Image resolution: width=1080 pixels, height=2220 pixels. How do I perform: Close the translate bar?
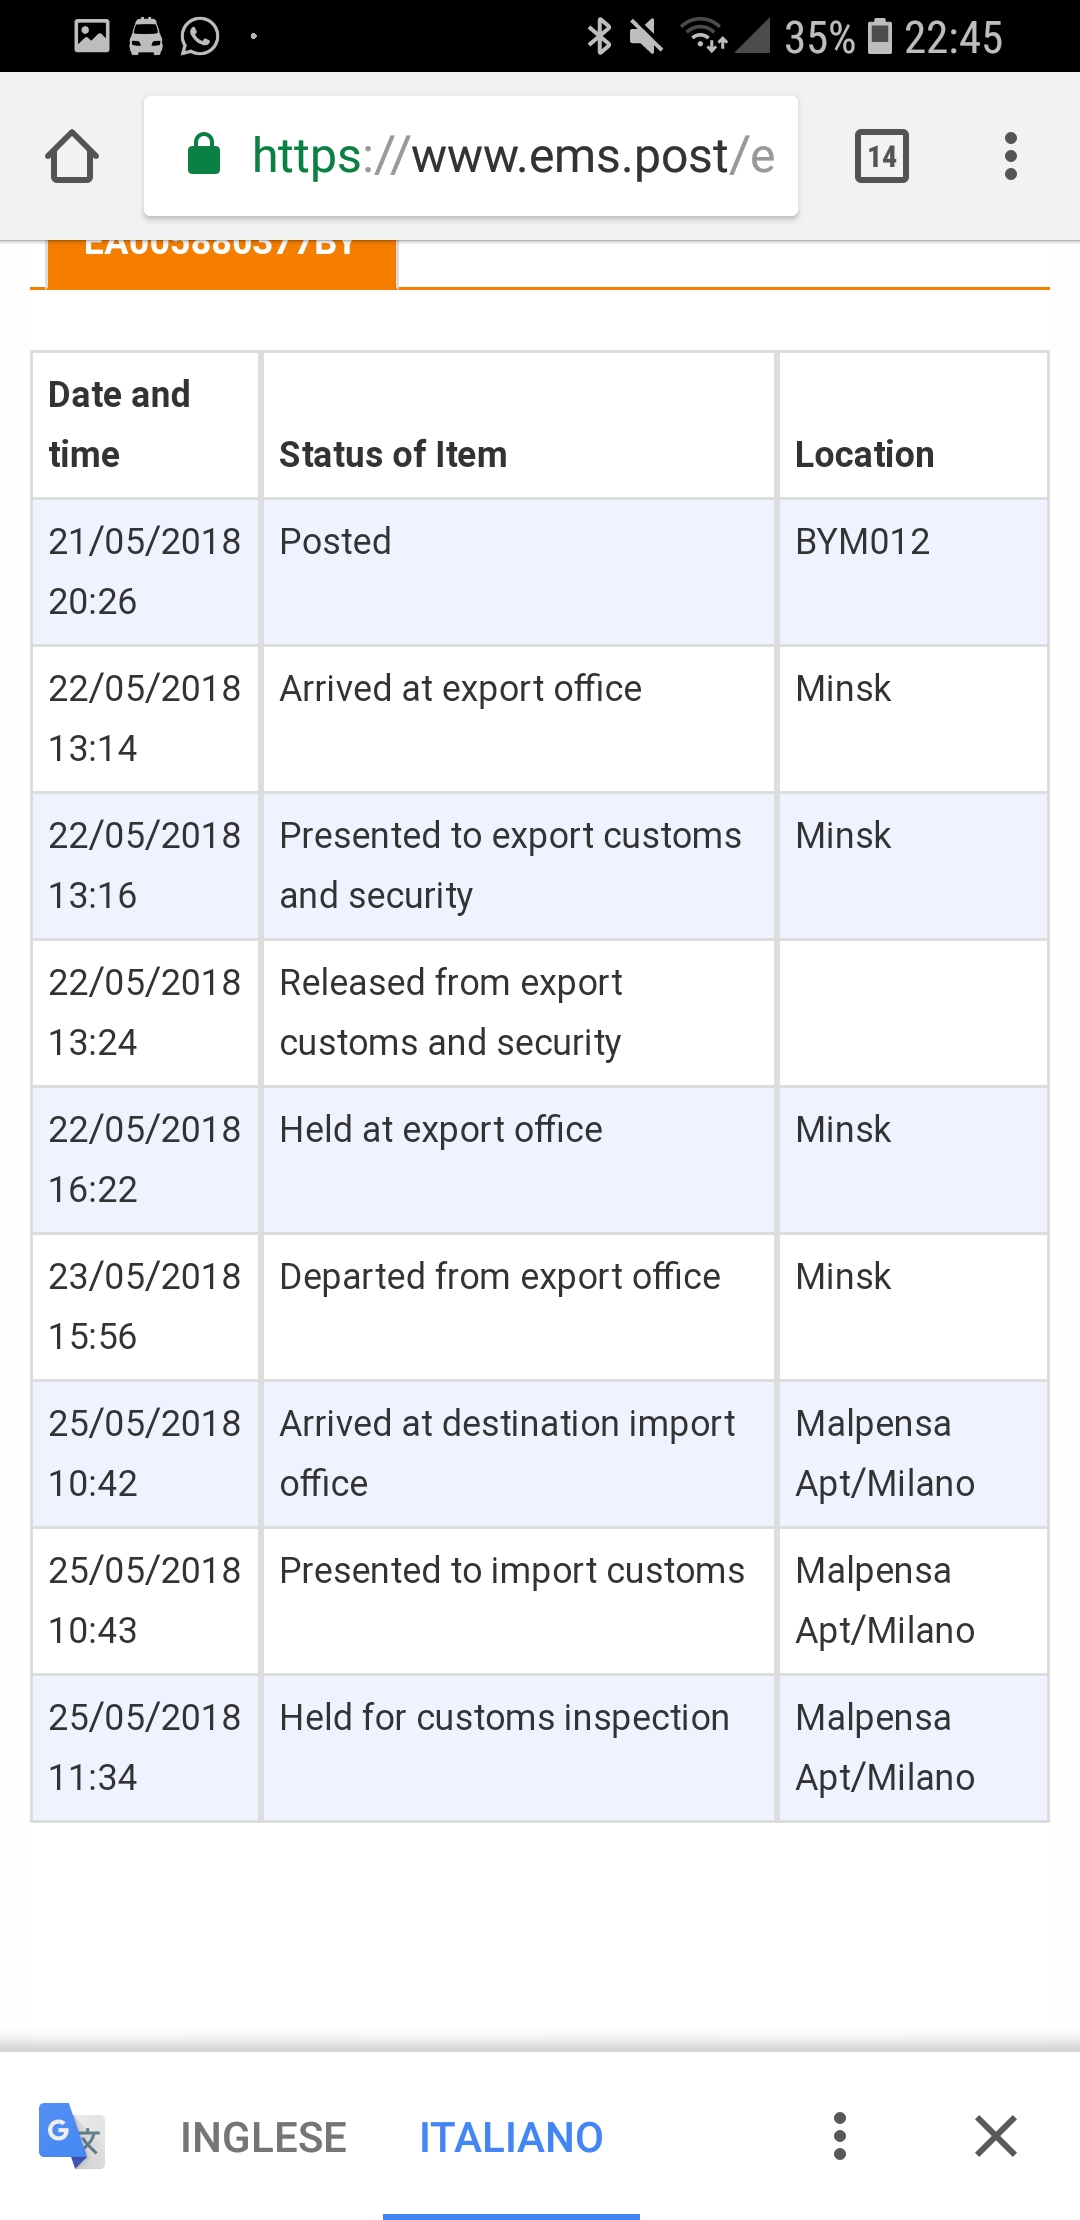[995, 2136]
